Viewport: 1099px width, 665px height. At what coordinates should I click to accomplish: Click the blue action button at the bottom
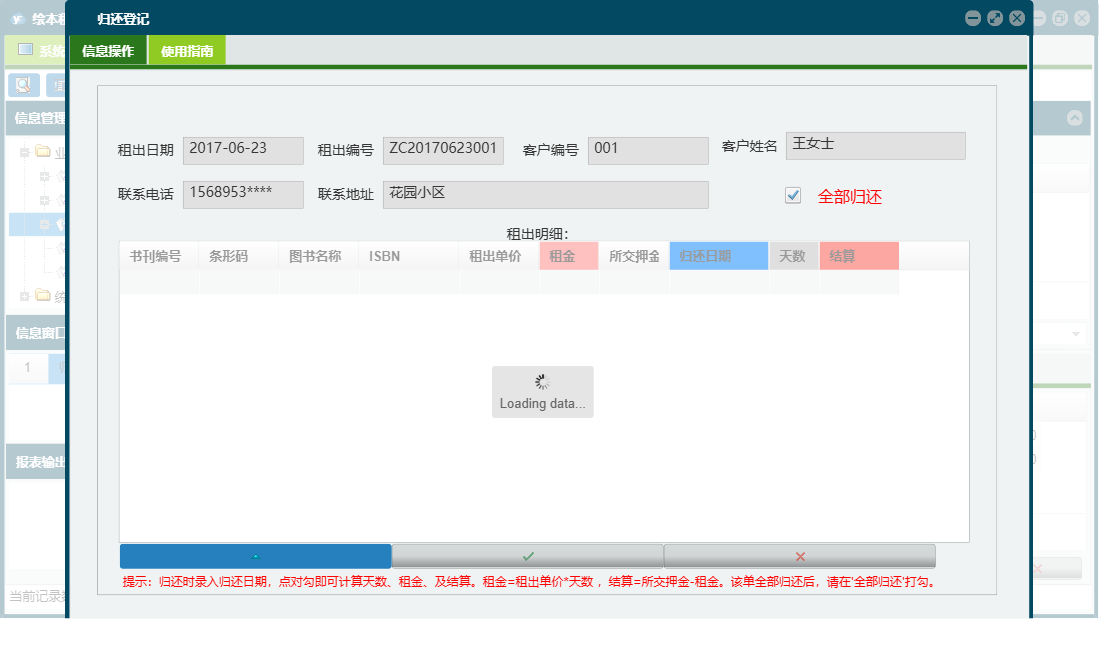(255, 556)
